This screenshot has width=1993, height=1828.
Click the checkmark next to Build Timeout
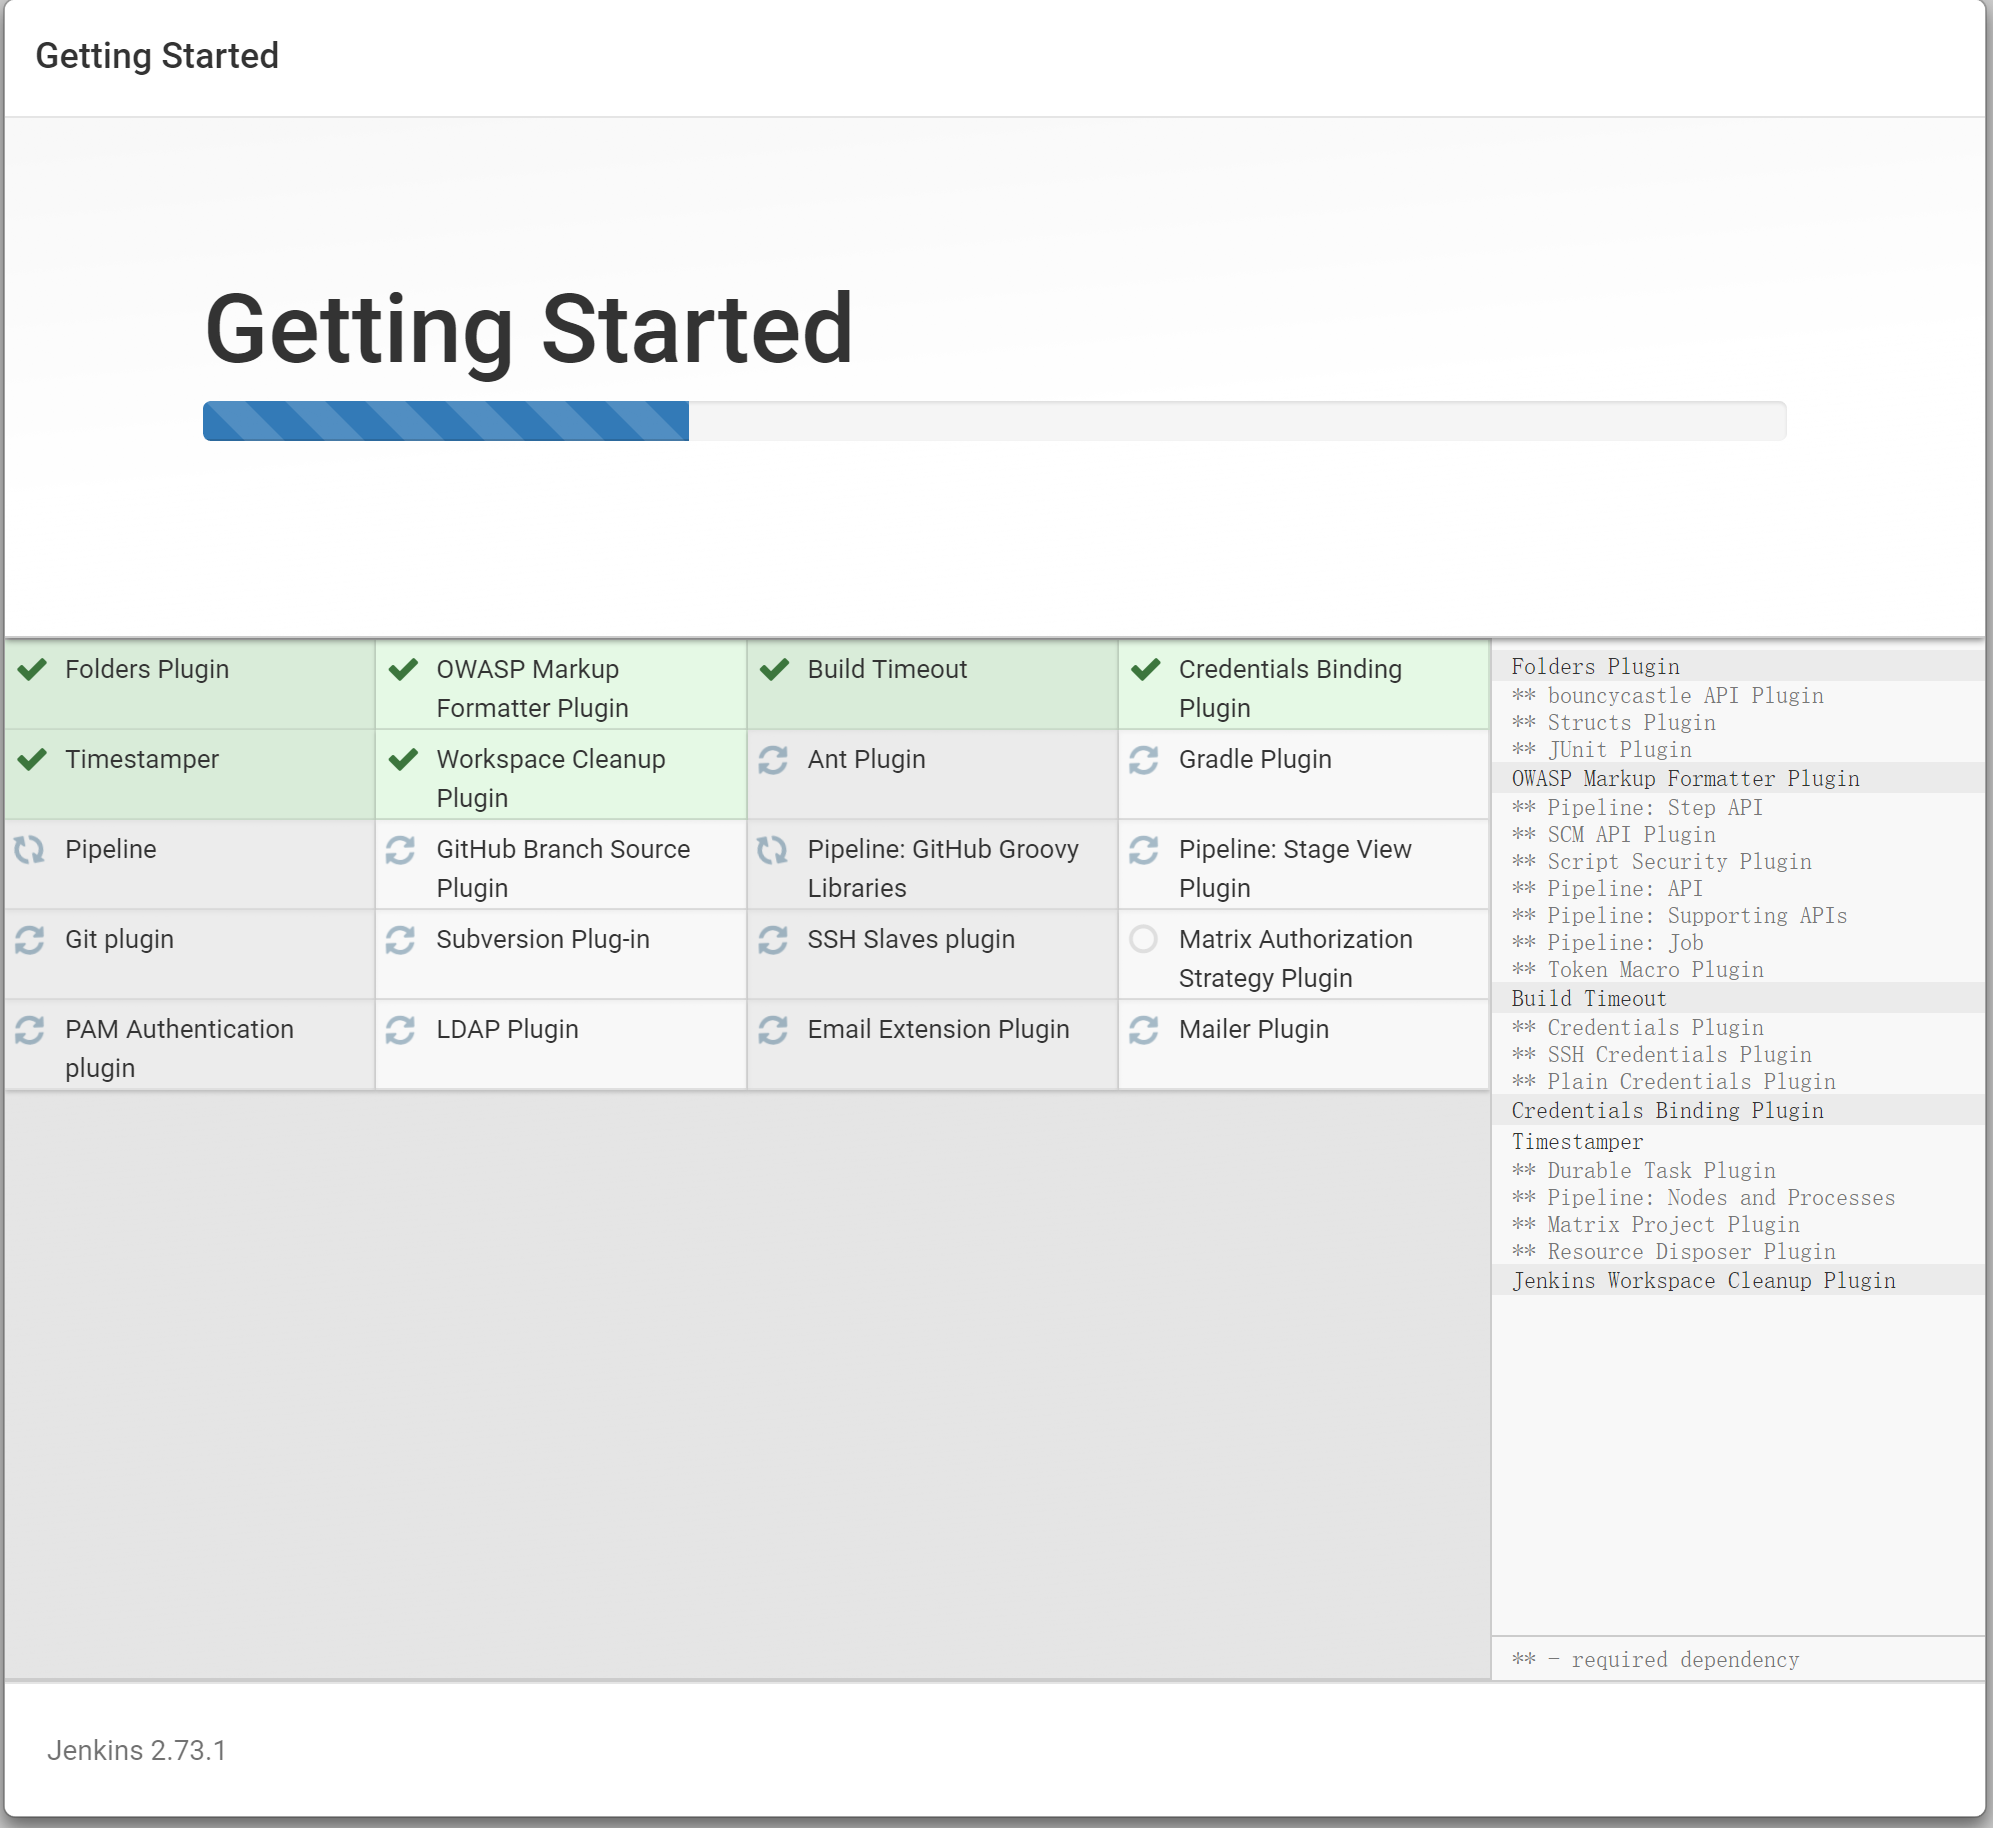pyautogui.click(x=775, y=669)
